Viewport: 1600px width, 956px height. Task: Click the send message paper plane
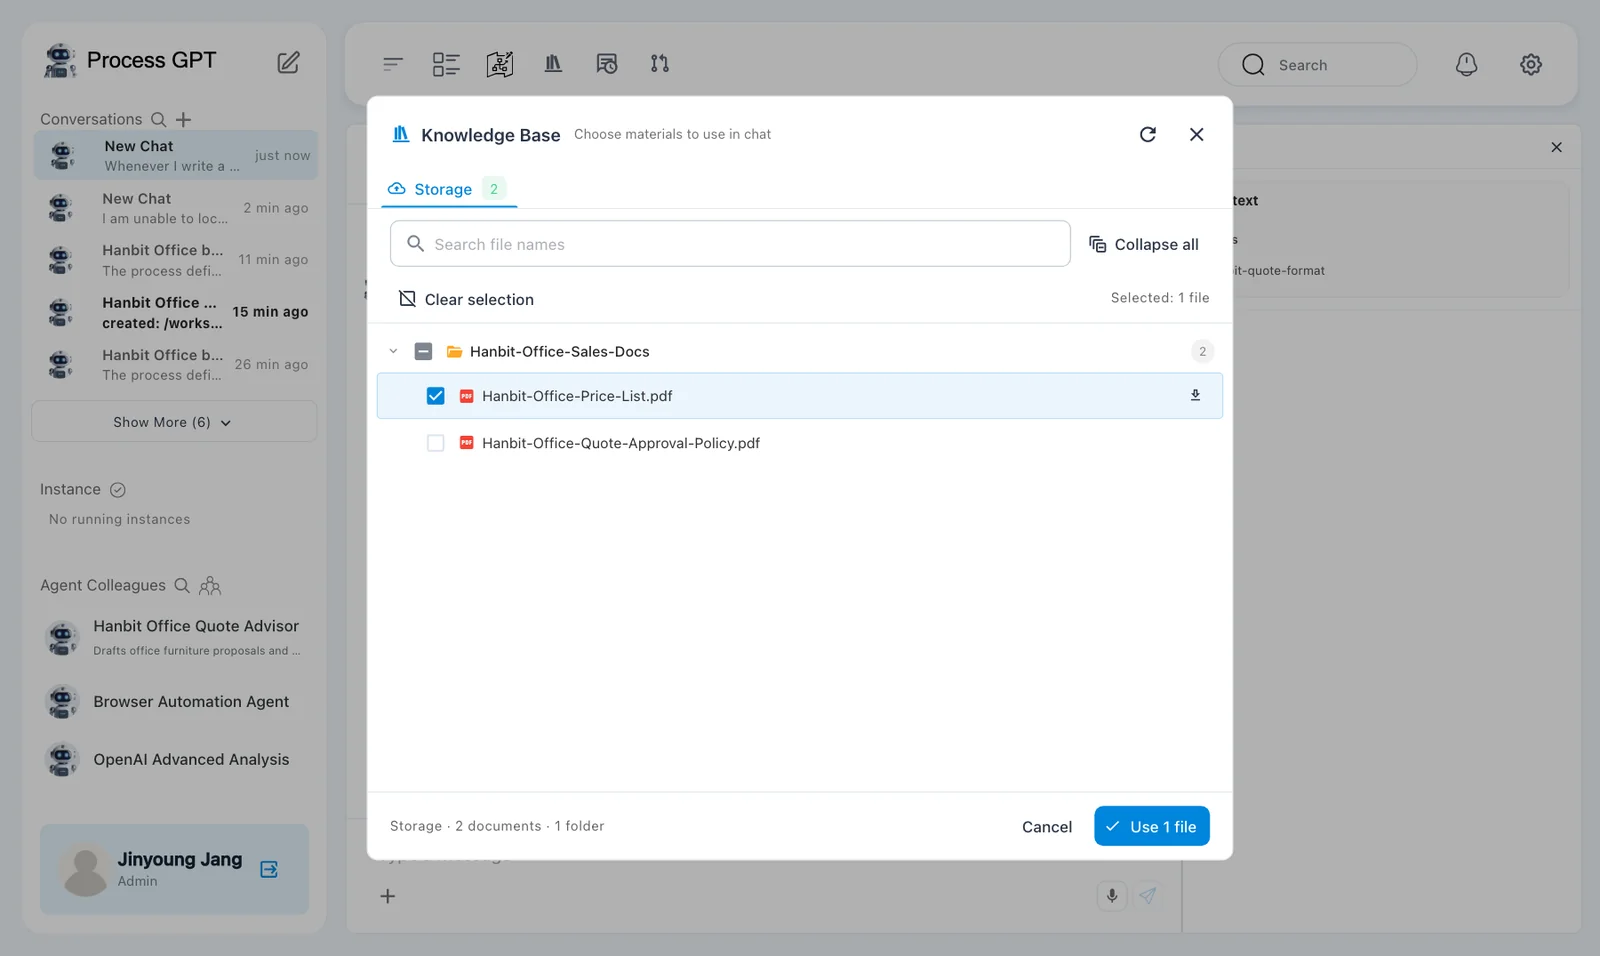[x=1148, y=896]
